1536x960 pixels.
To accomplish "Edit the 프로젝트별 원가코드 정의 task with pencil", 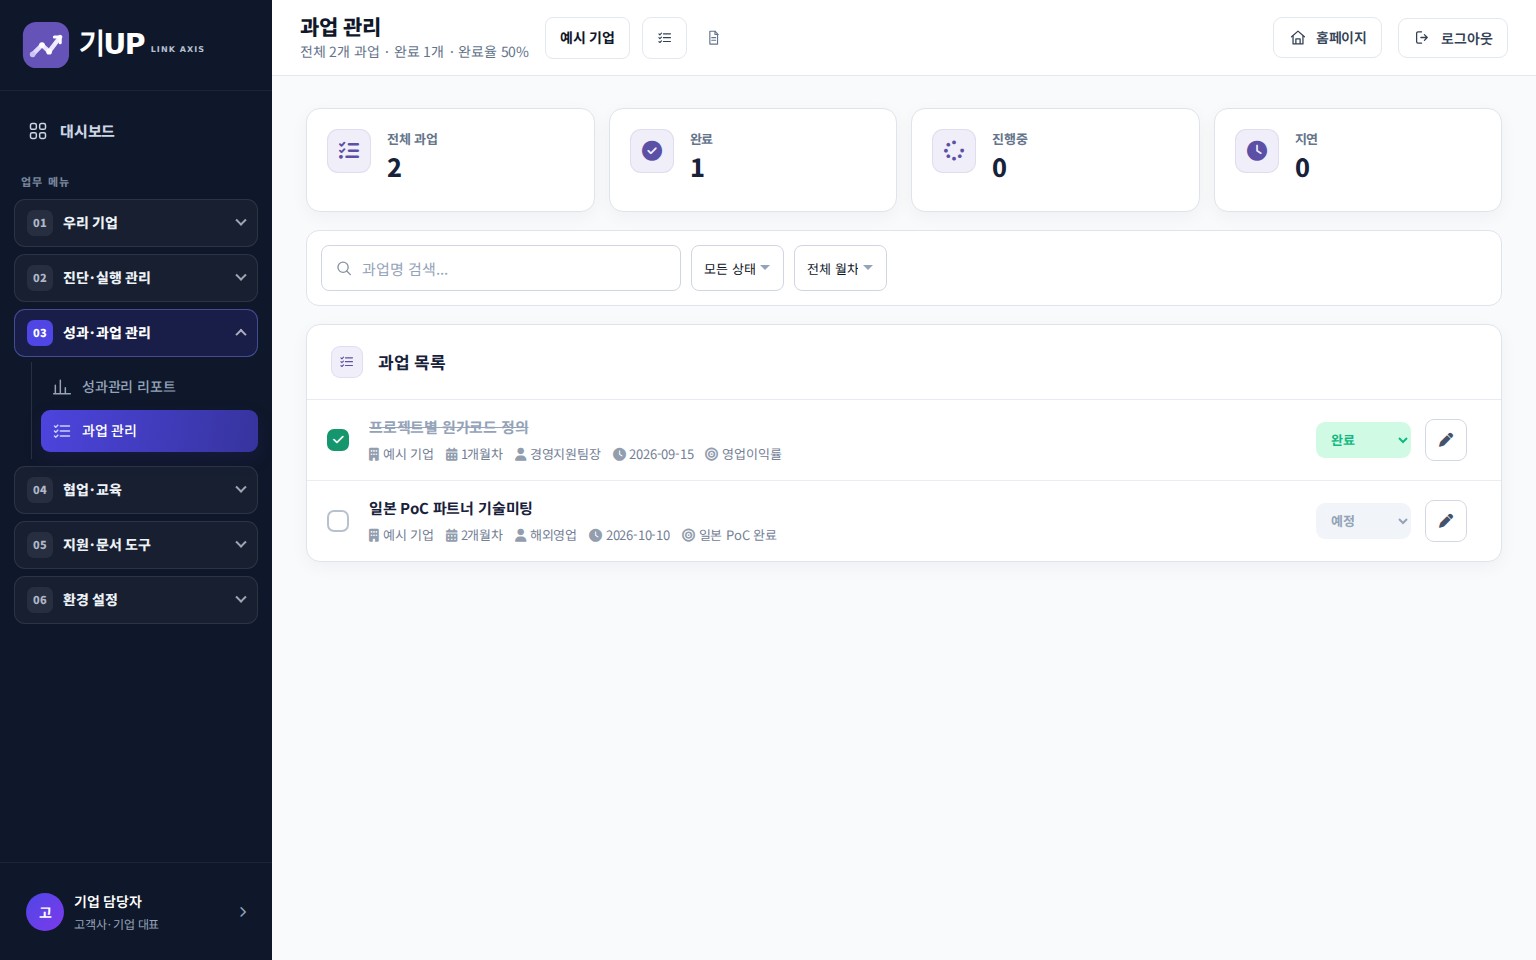I will coord(1446,440).
